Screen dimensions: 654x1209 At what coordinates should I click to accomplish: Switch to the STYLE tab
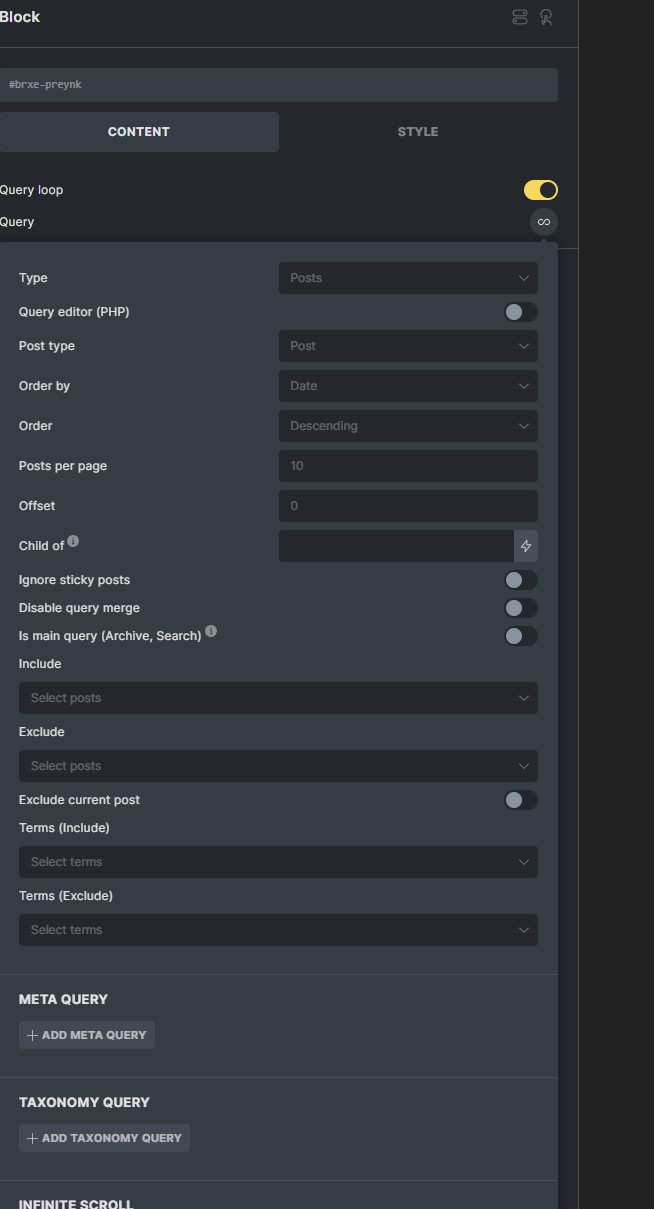pos(418,132)
